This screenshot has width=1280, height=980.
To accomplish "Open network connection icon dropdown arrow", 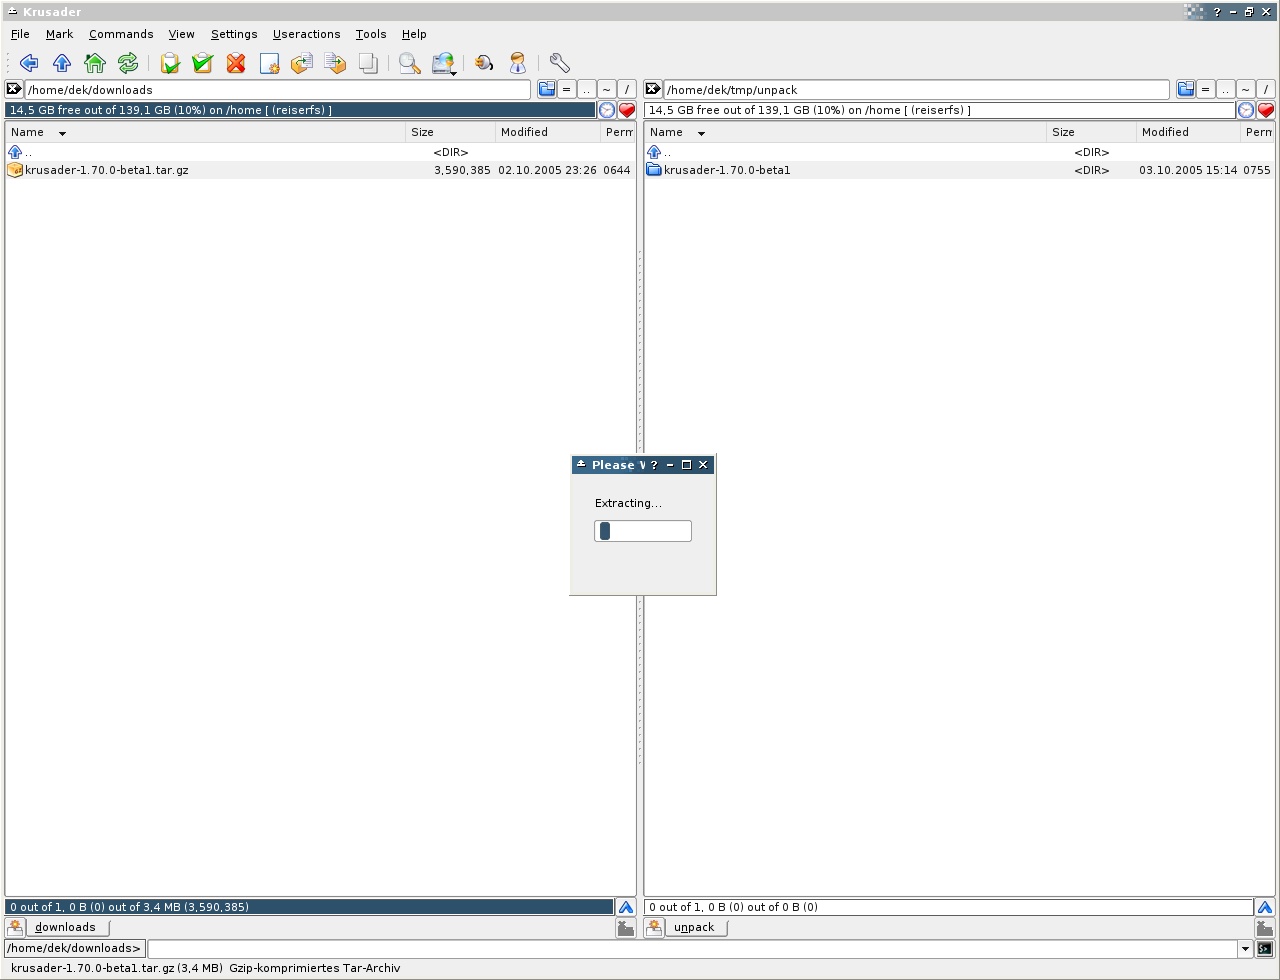I will [454, 73].
